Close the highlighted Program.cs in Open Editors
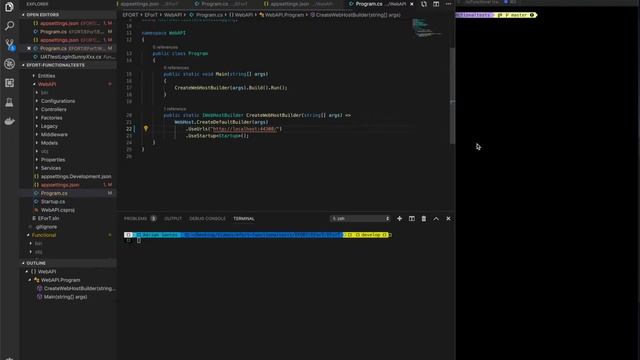This screenshot has height=360, width=640. pyautogui.click(x=29, y=48)
